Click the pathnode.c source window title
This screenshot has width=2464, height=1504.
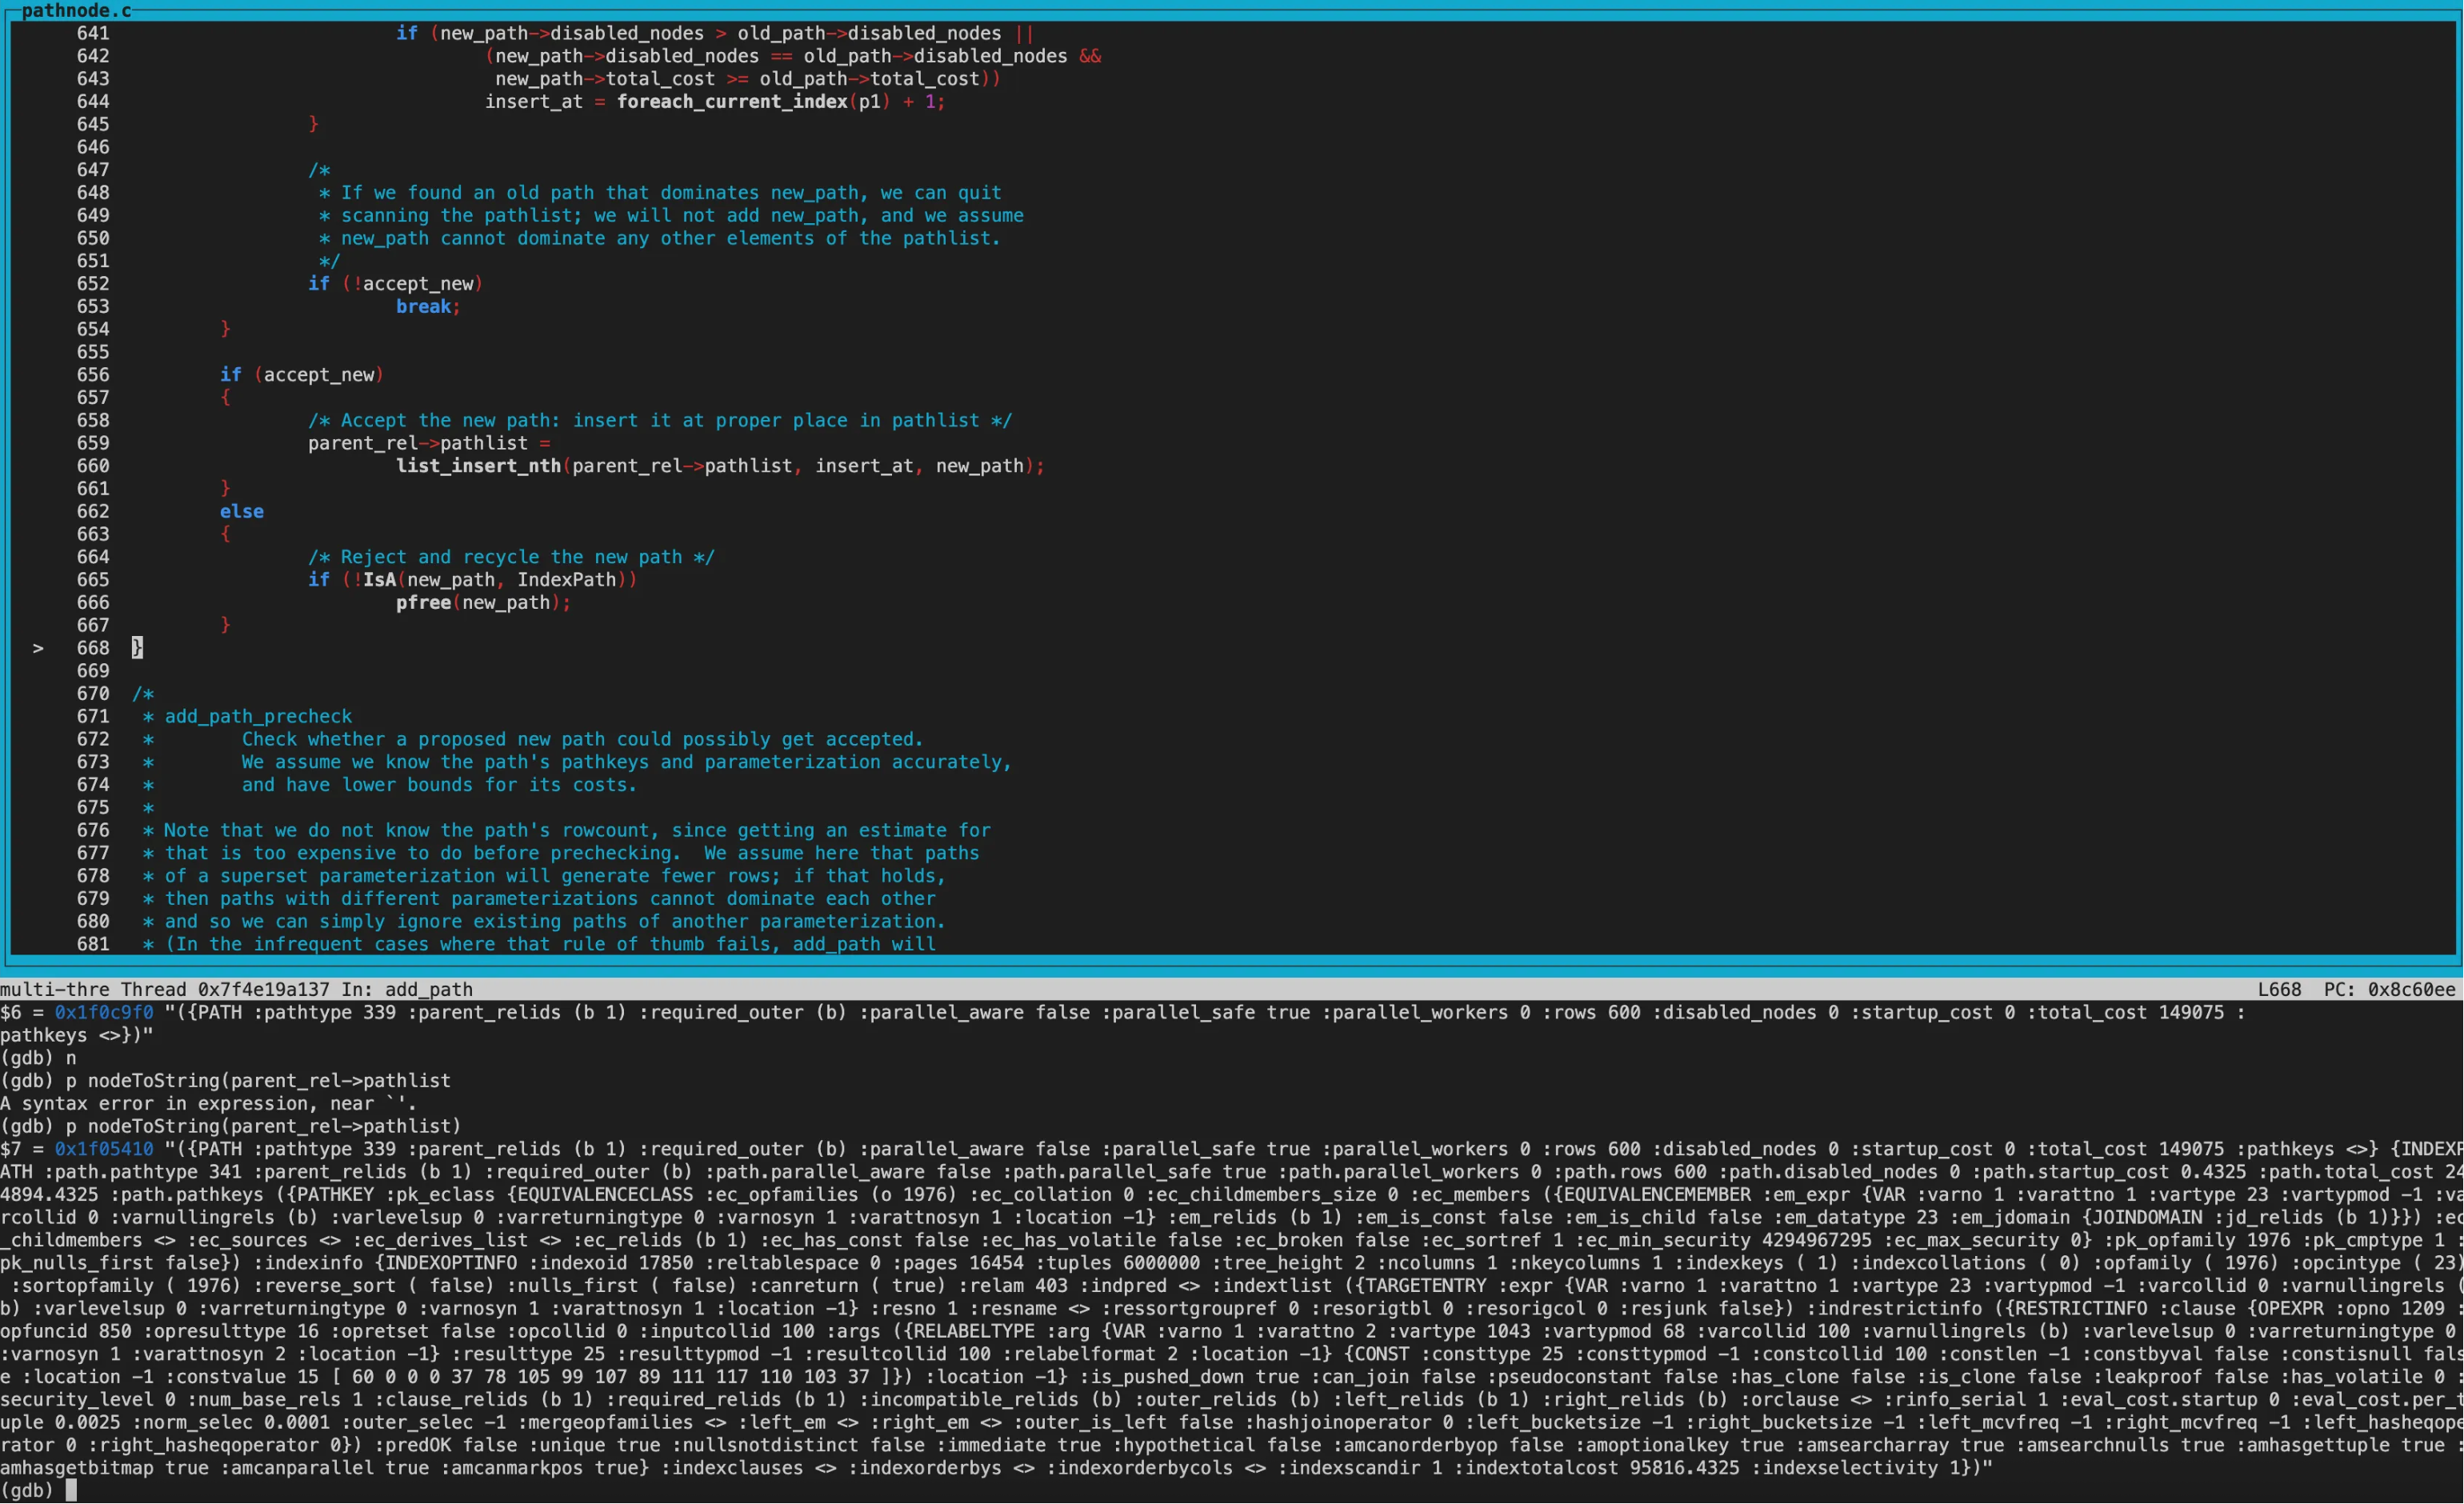click(x=76, y=11)
